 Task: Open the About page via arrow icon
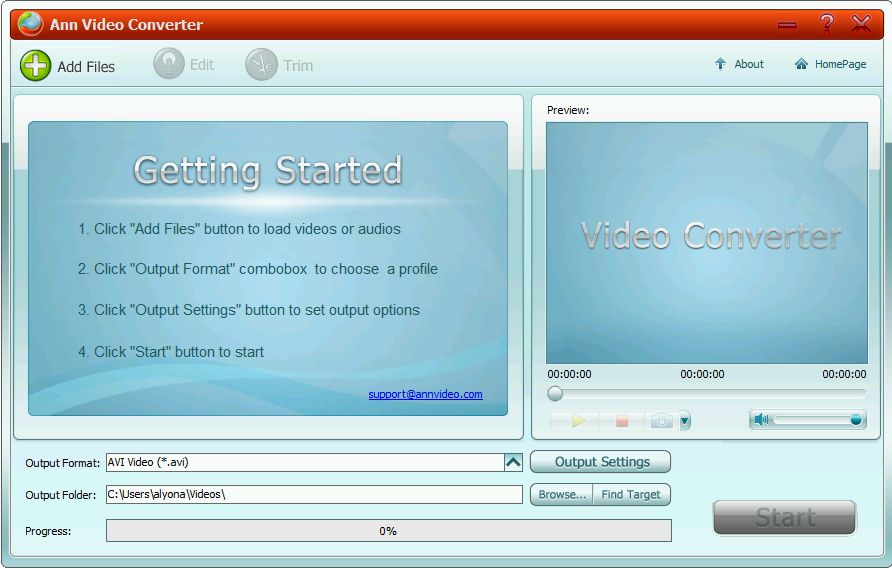pyautogui.click(x=720, y=64)
